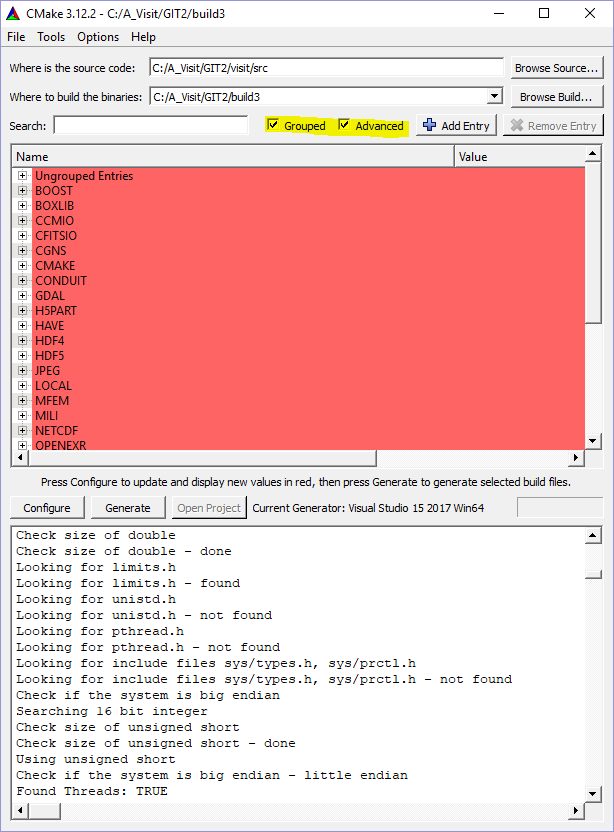Expand the CCMIO group
The height and width of the screenshot is (832, 614).
[x=22, y=220]
